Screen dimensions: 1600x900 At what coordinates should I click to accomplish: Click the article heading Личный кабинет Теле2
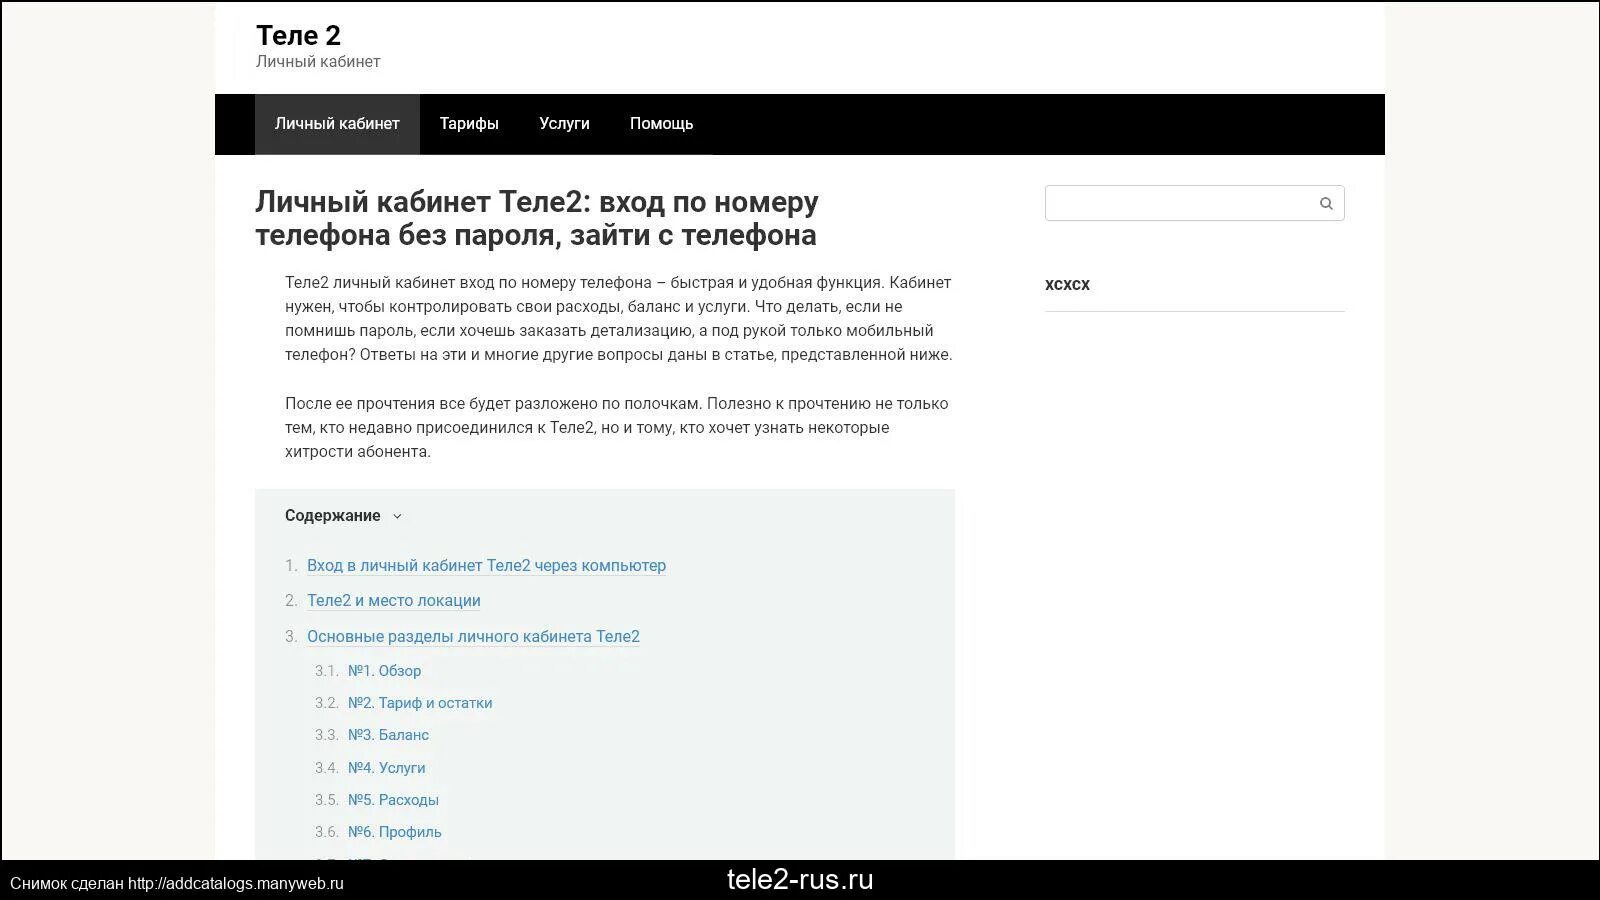(x=537, y=218)
